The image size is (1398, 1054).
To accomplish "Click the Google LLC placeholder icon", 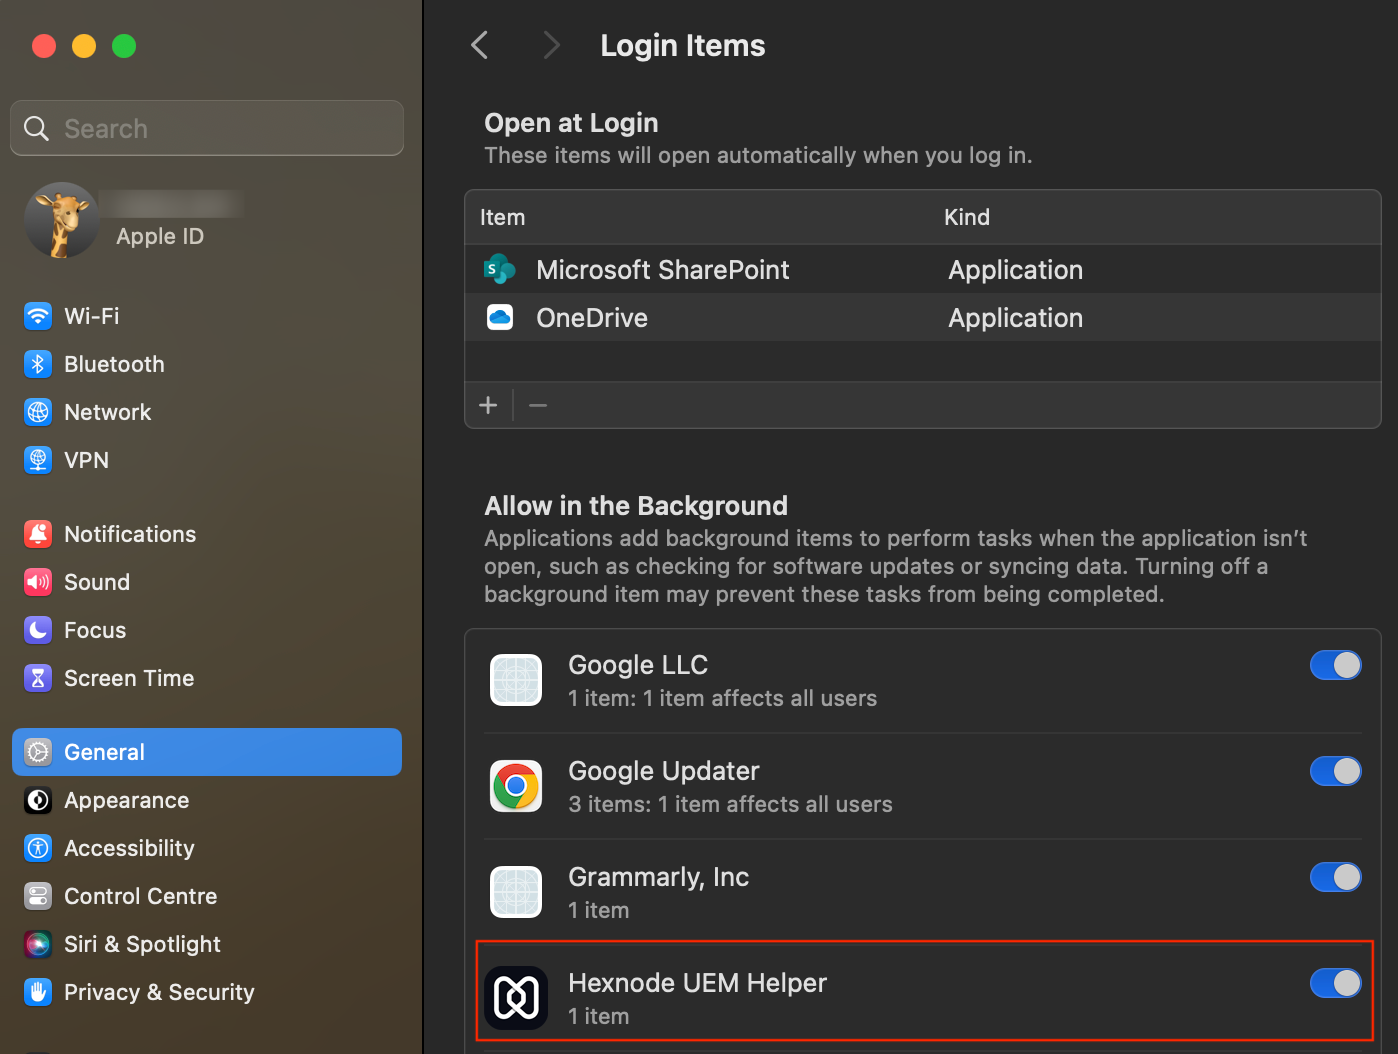I will 516,680.
